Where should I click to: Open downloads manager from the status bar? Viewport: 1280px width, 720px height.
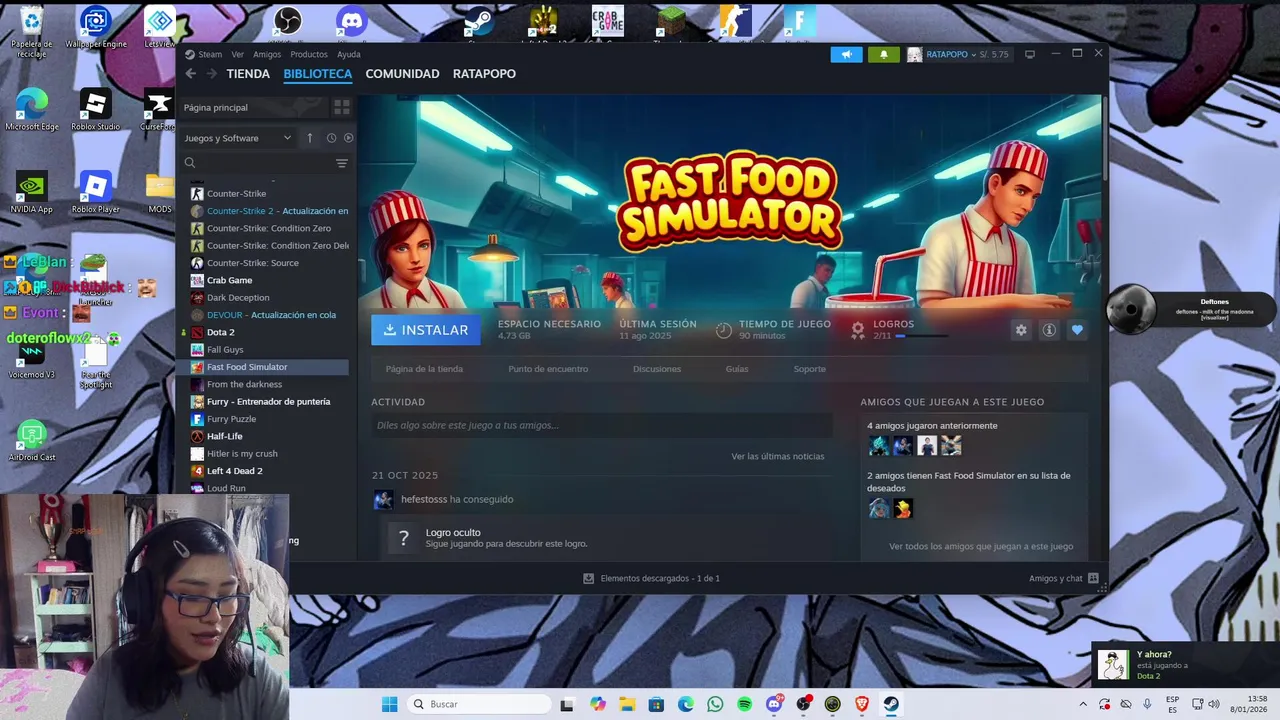tap(651, 578)
